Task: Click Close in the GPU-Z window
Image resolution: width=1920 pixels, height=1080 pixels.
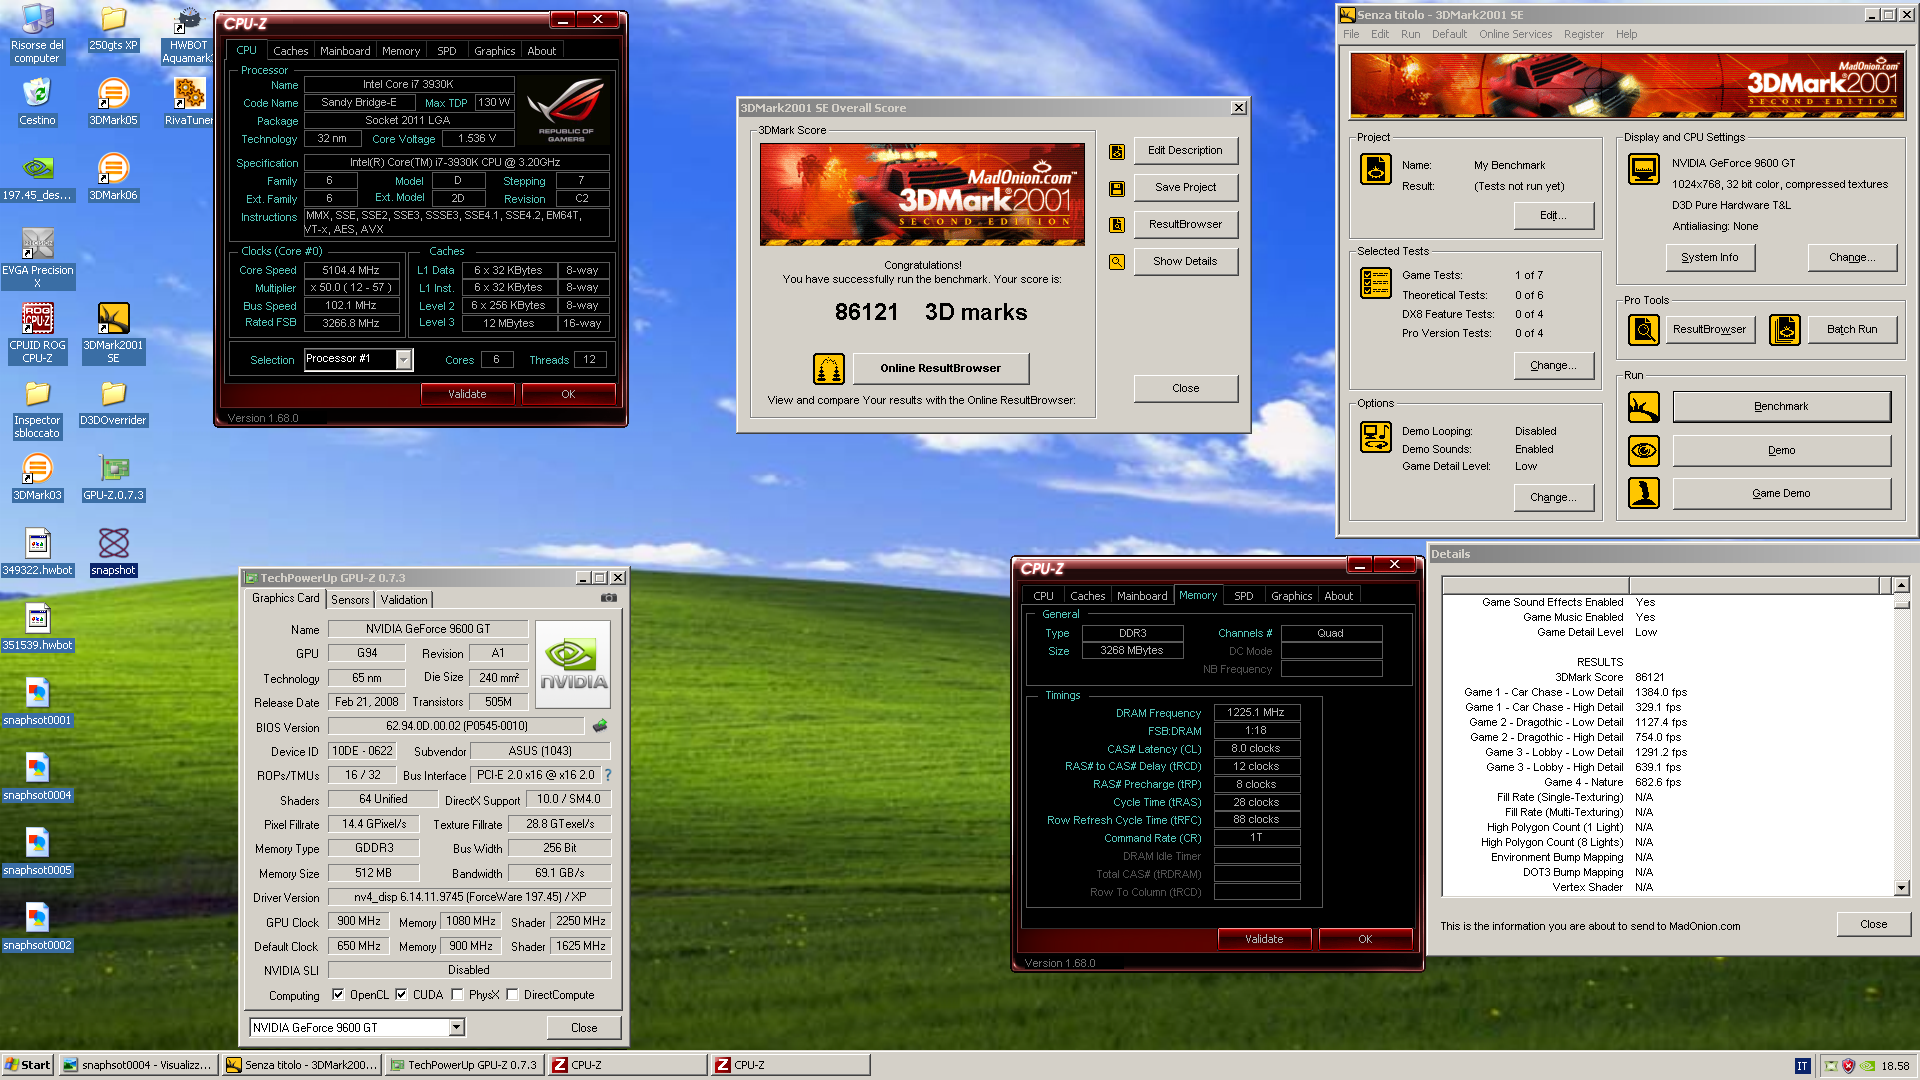Action: (584, 1028)
